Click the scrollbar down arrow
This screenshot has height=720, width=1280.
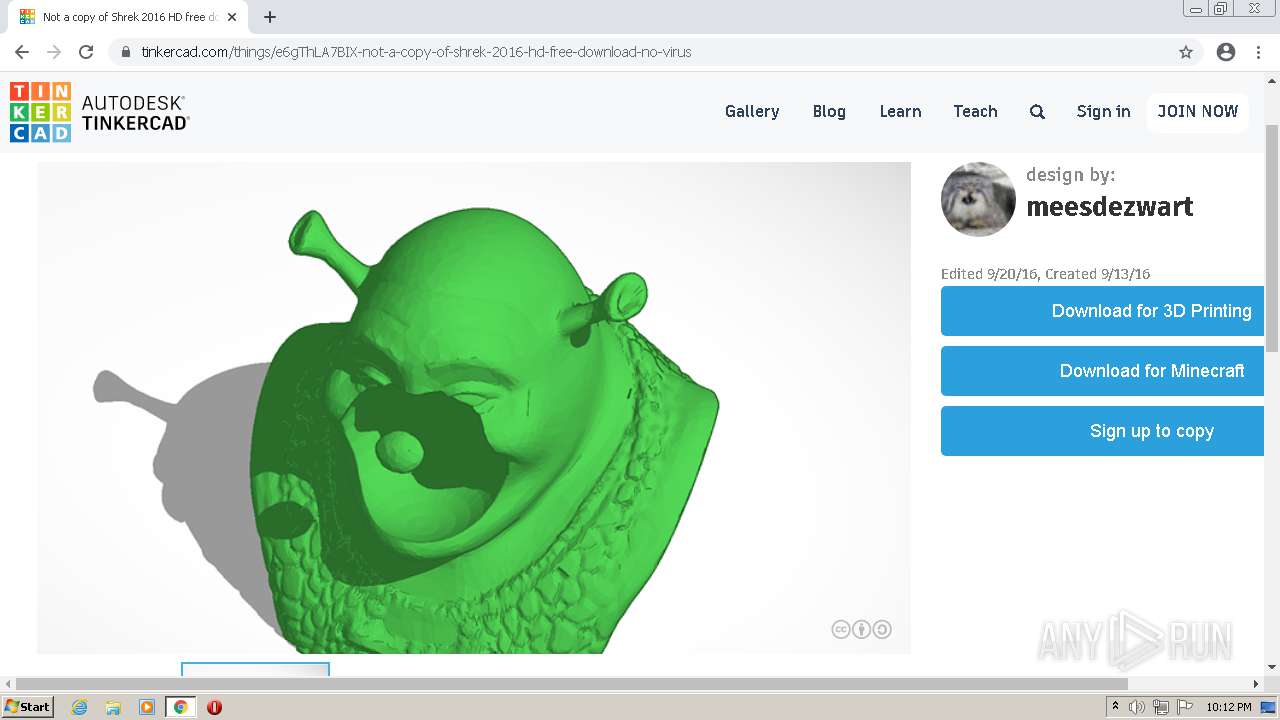pyautogui.click(x=1272, y=667)
